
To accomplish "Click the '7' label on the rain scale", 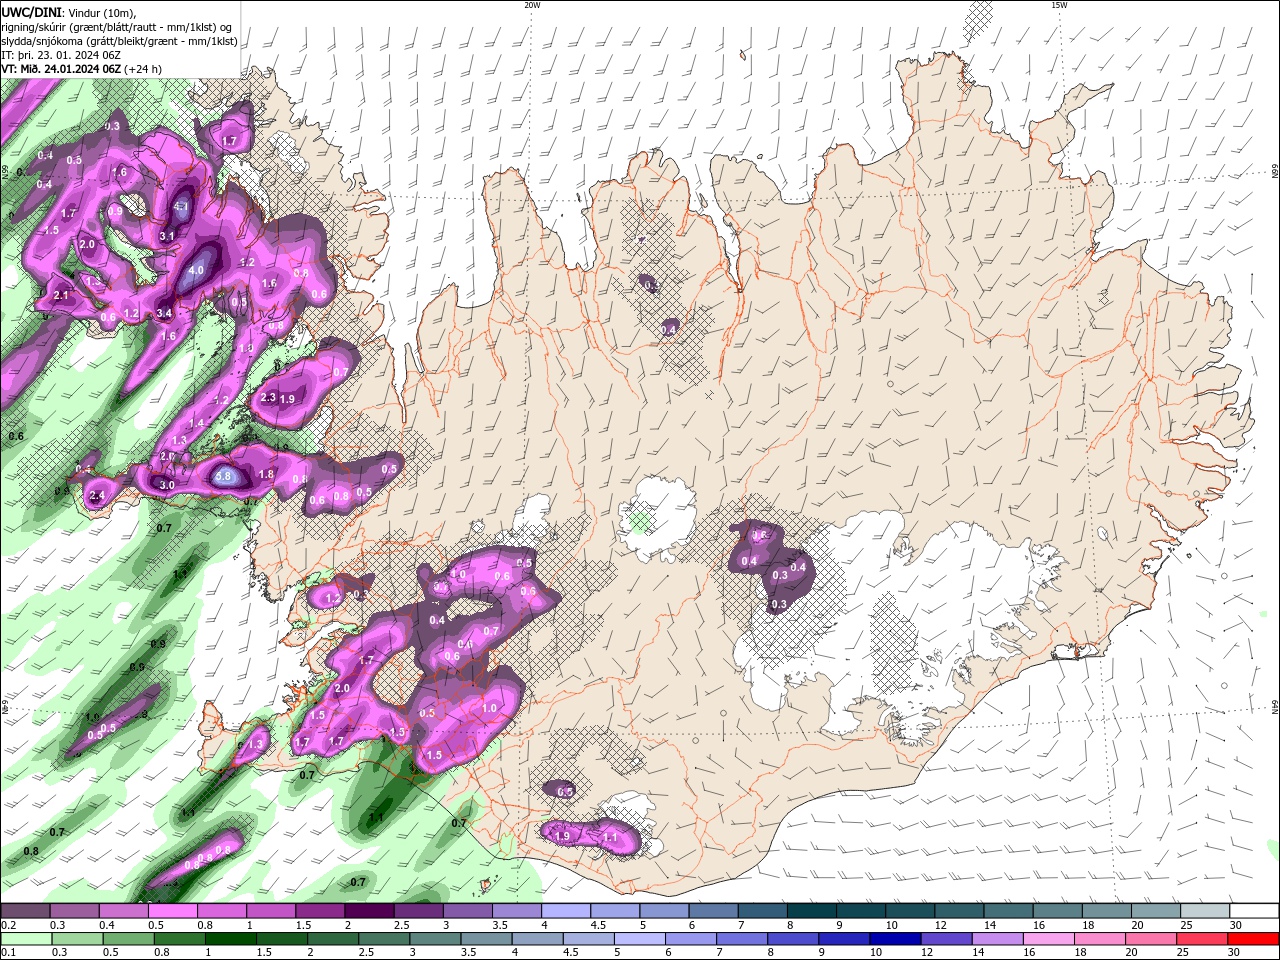I will [719, 952].
